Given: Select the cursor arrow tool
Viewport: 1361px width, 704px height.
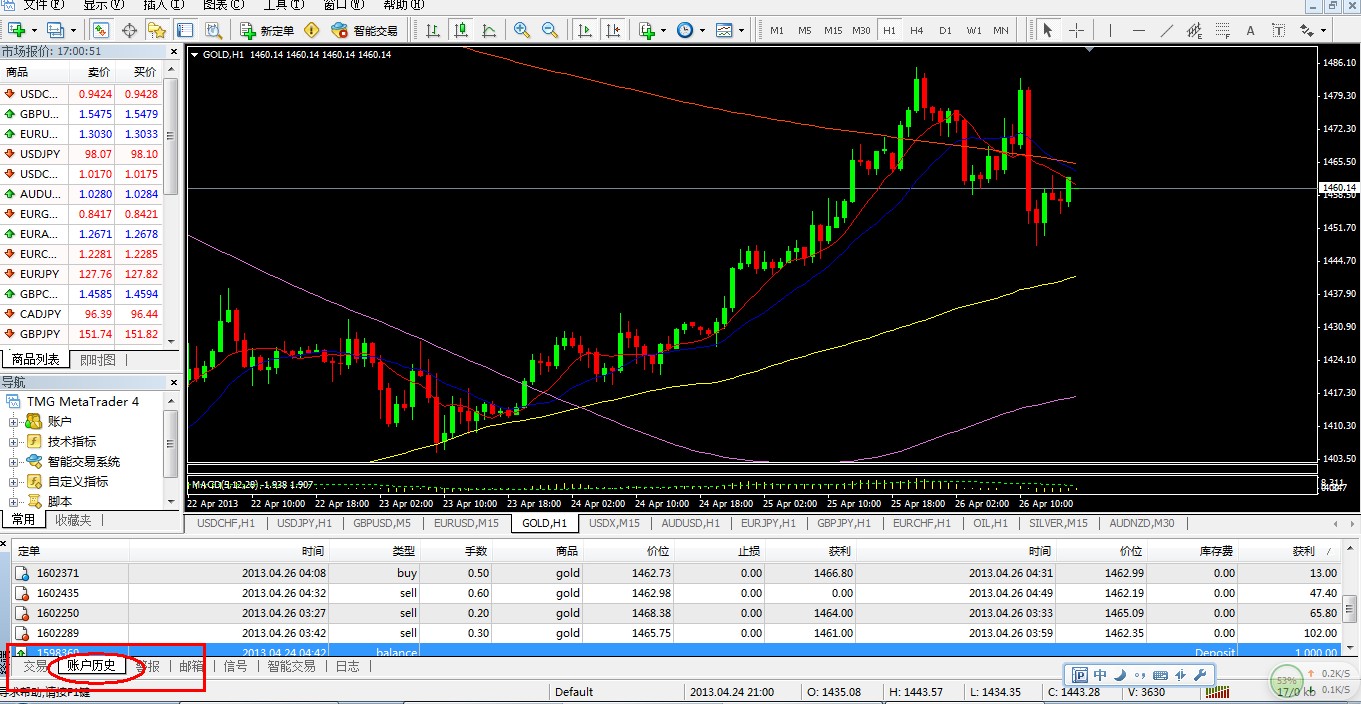Looking at the screenshot, I should click(x=1048, y=30).
